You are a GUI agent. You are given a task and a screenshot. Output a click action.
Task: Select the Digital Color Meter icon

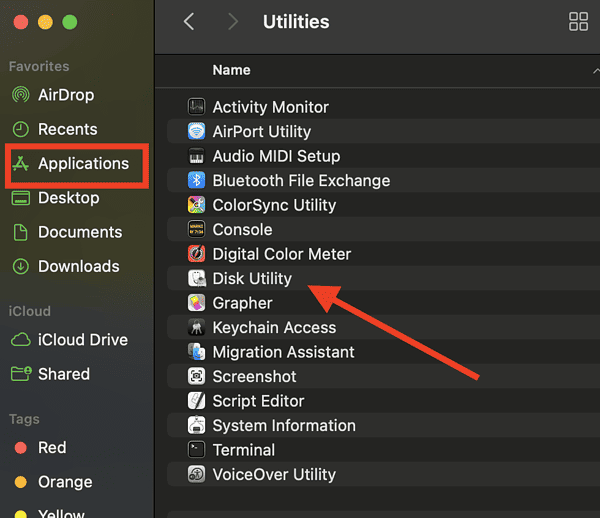(196, 254)
